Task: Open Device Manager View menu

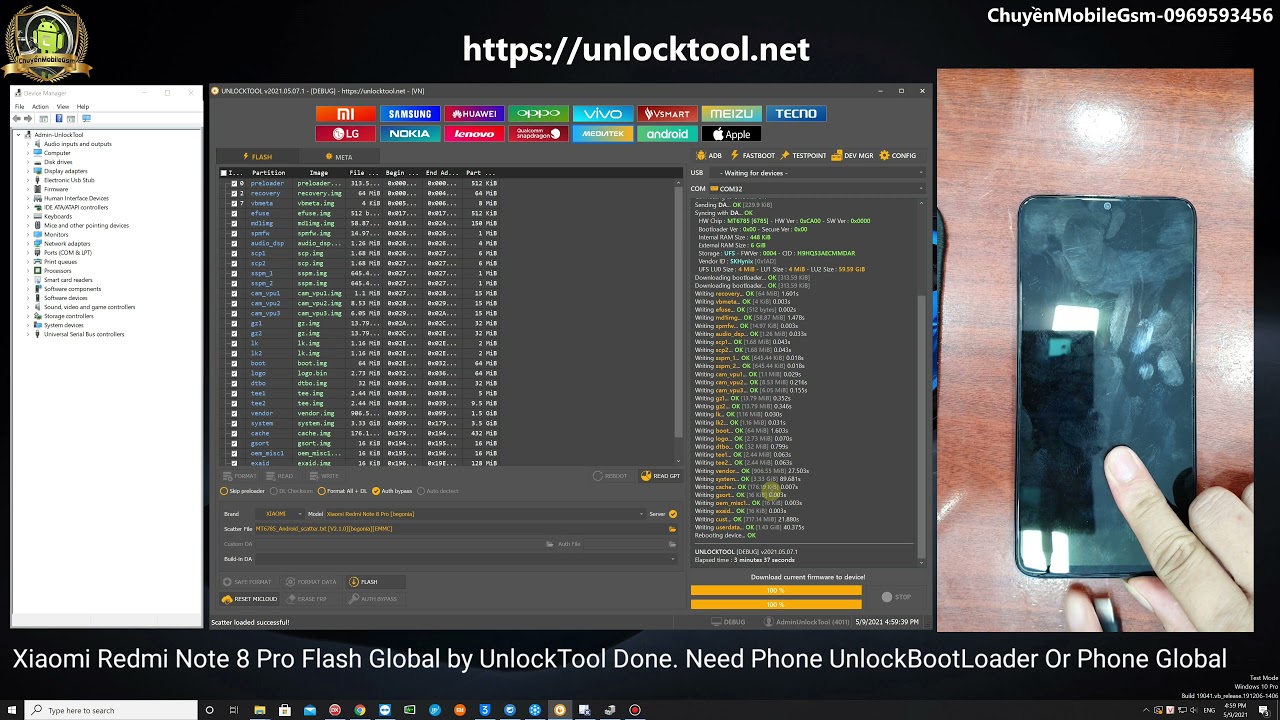Action: point(63,107)
